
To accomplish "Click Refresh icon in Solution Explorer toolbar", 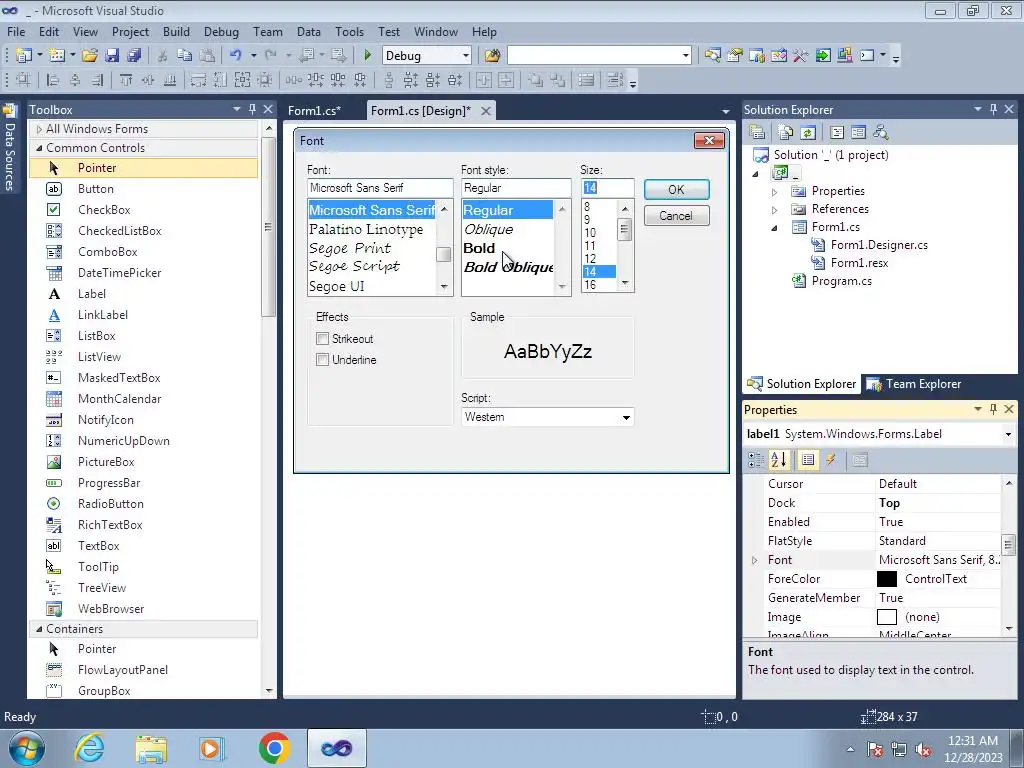I will tap(808, 133).
